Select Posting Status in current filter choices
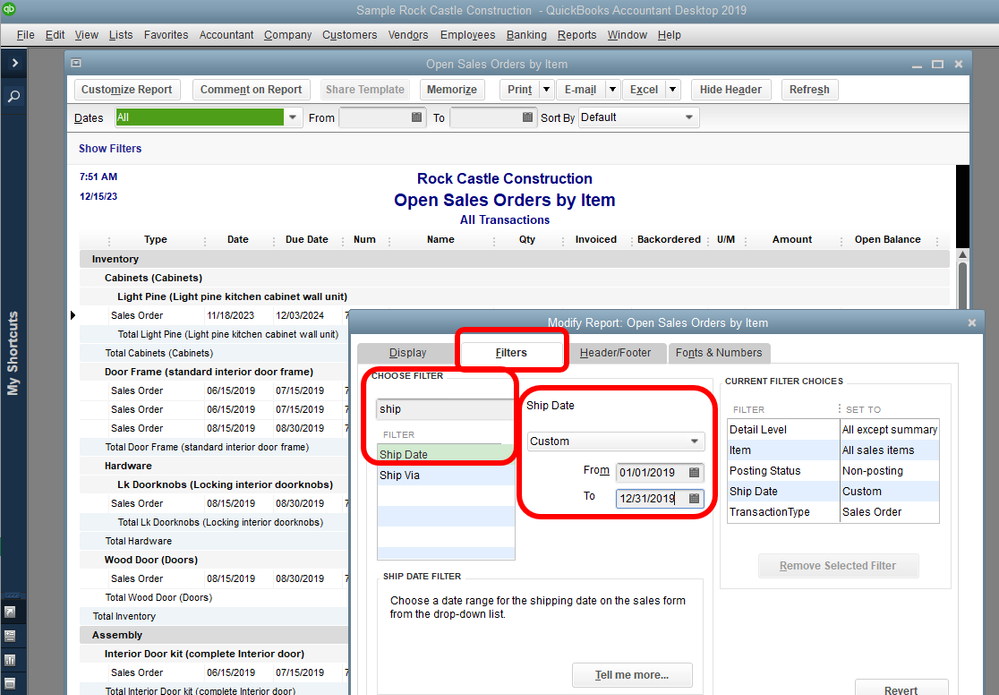 coord(833,471)
